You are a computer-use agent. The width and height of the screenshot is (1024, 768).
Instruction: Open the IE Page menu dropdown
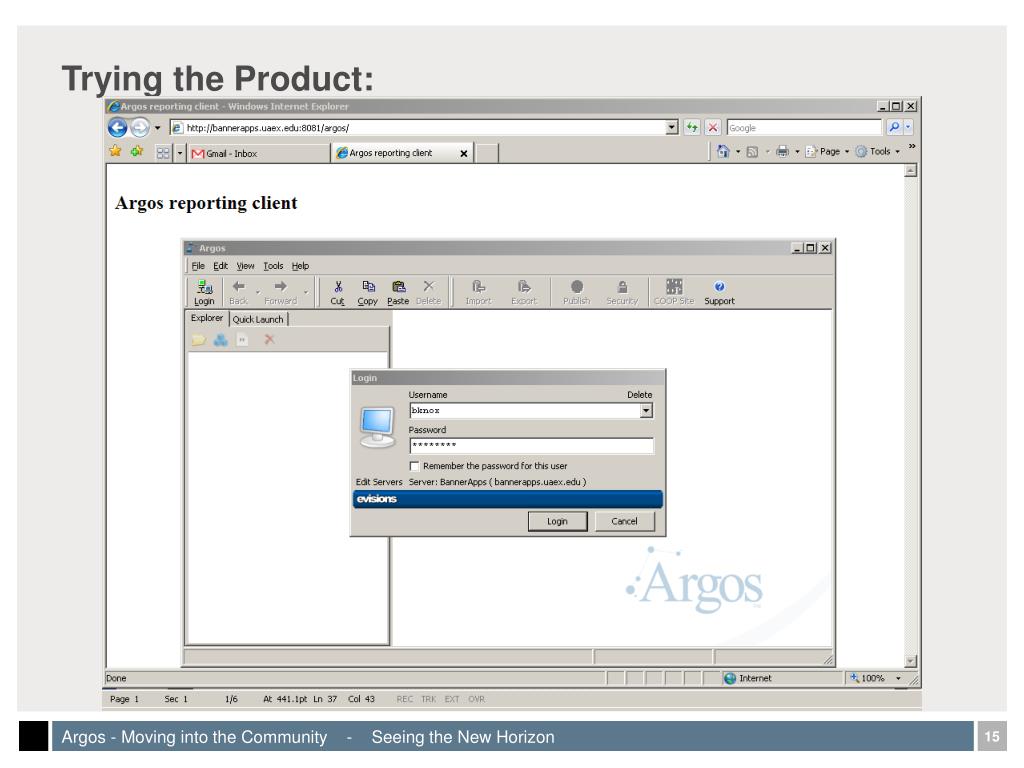[x=827, y=152]
